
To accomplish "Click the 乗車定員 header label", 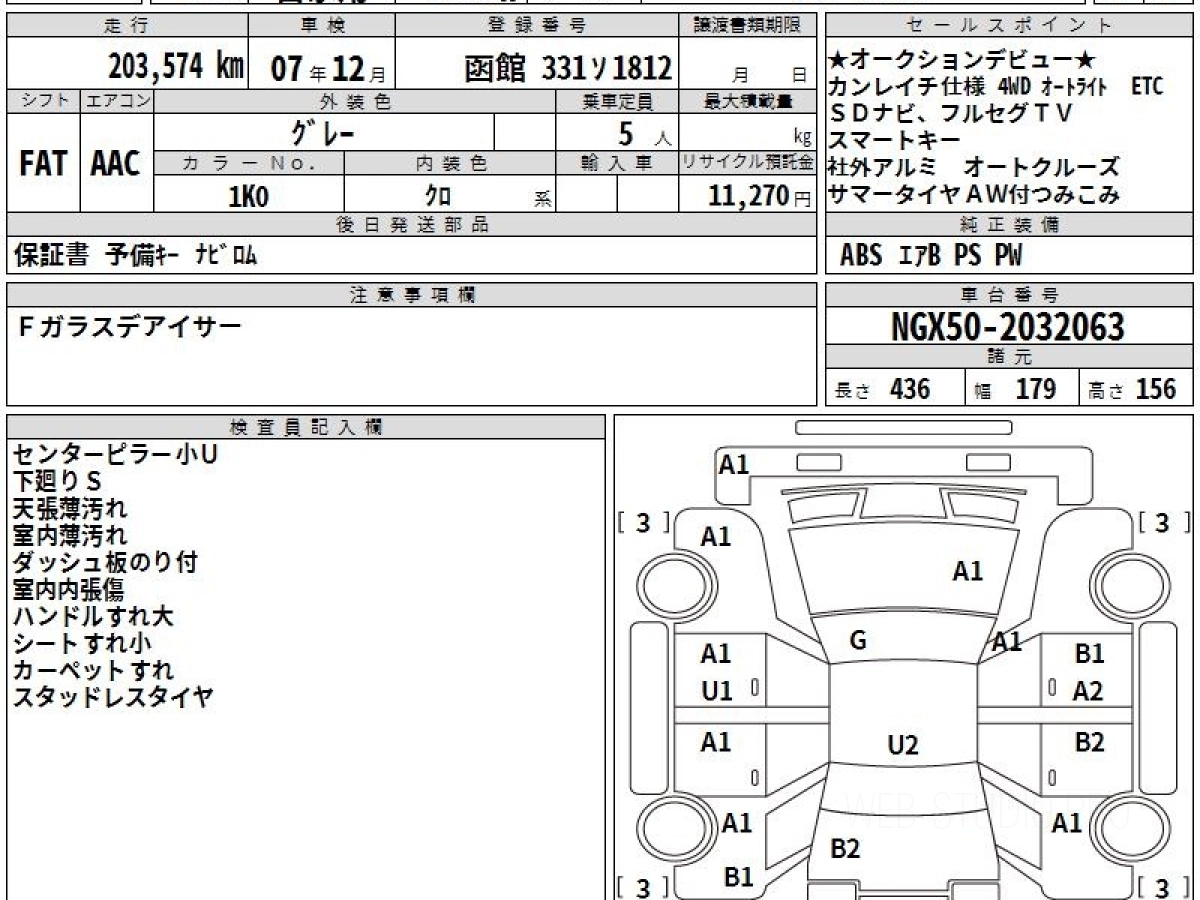I will tap(617, 101).
